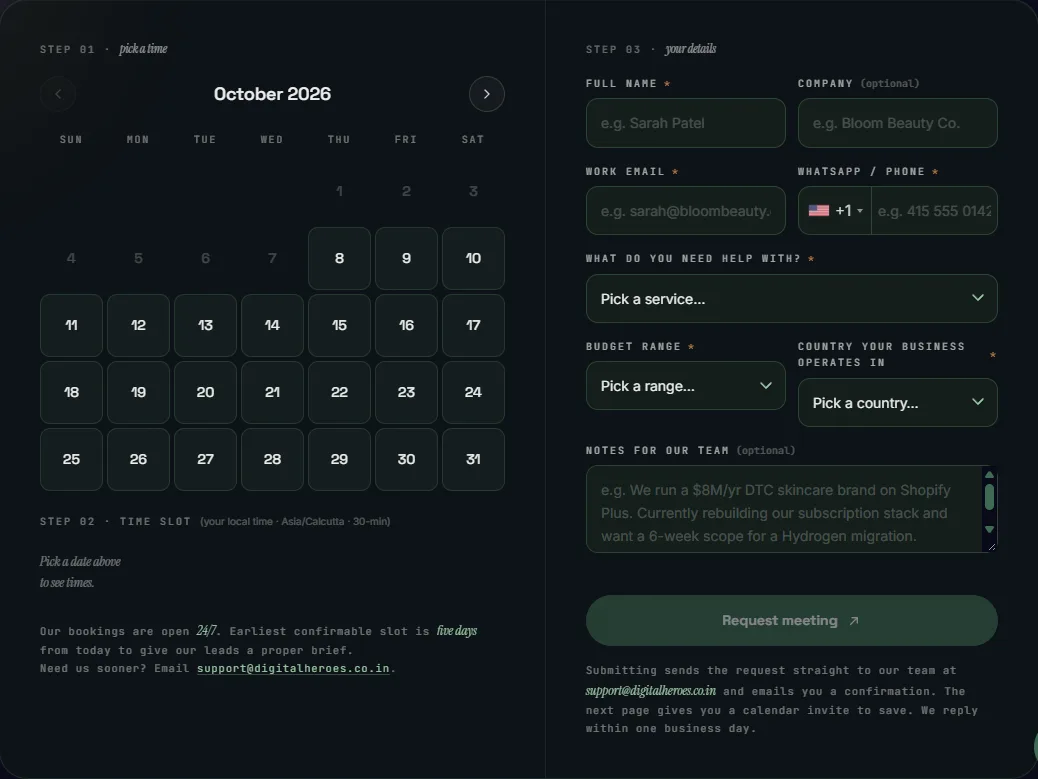Select October 21 on the calendar
Screen dimensions: 1038x779
(272, 392)
